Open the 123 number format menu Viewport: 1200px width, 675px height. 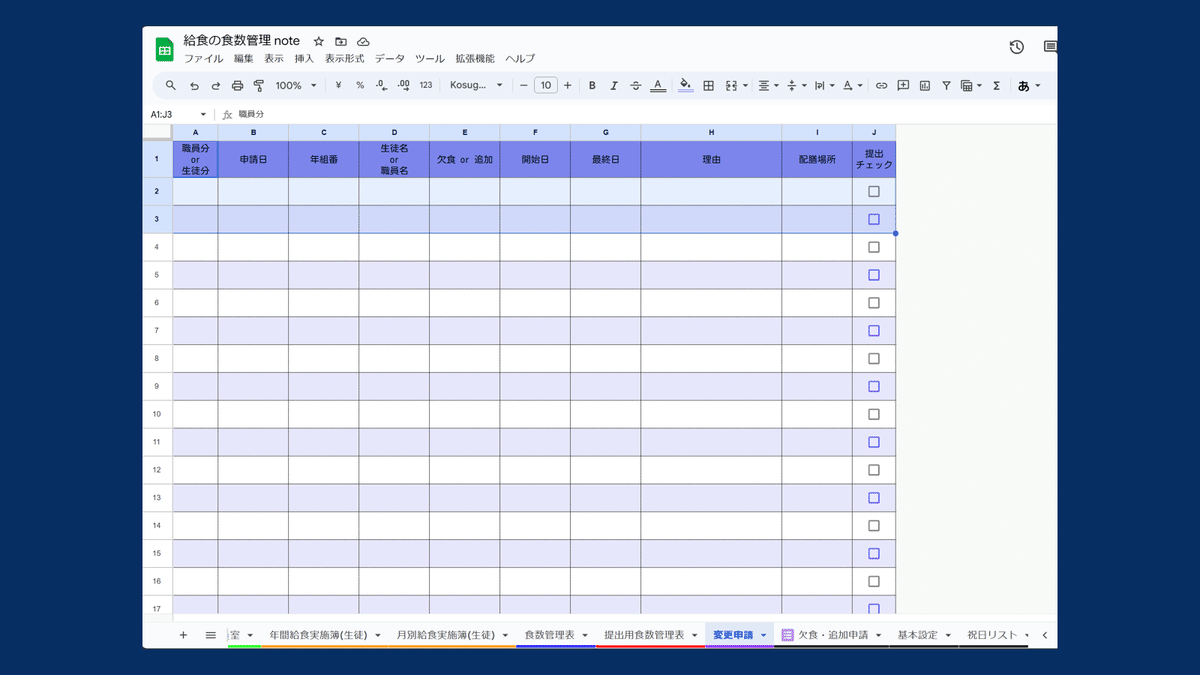click(x=426, y=86)
